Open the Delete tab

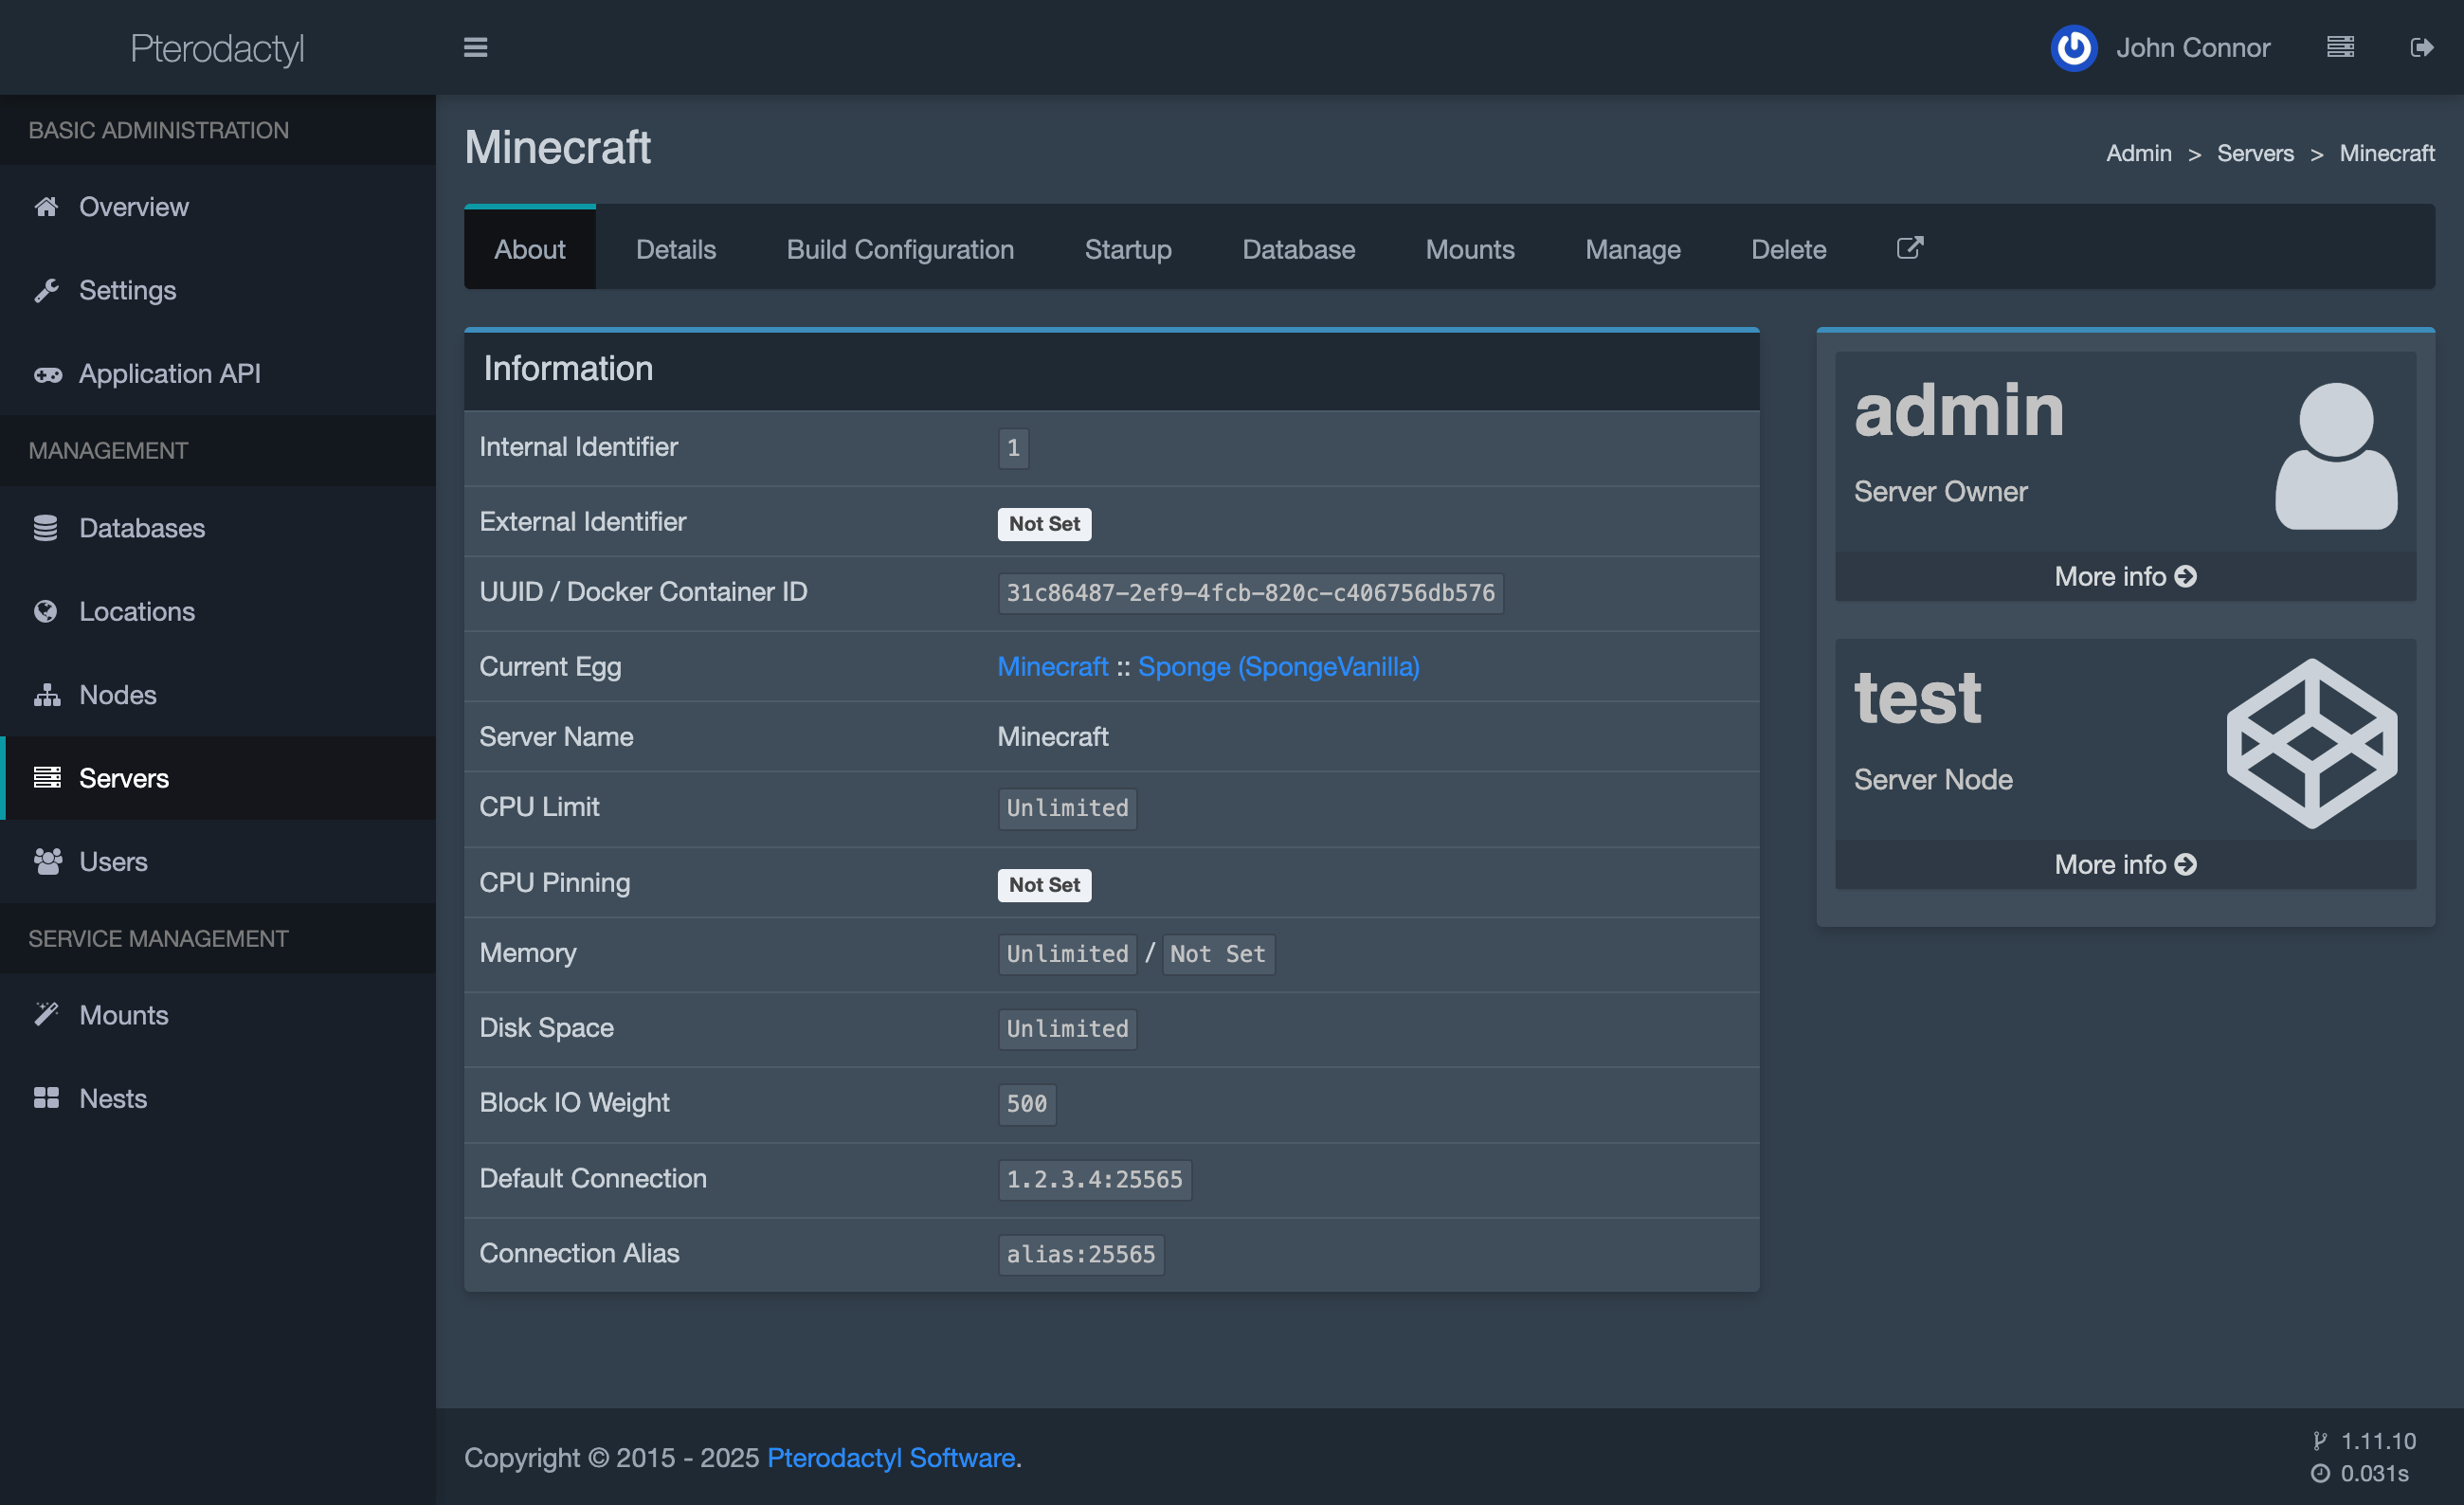click(x=1788, y=249)
